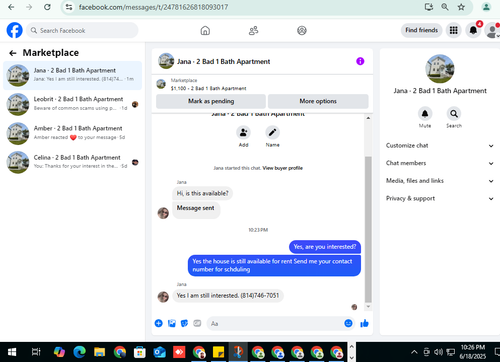Expand Media, files and links section
The width and height of the screenshot is (500, 362).
click(440, 181)
